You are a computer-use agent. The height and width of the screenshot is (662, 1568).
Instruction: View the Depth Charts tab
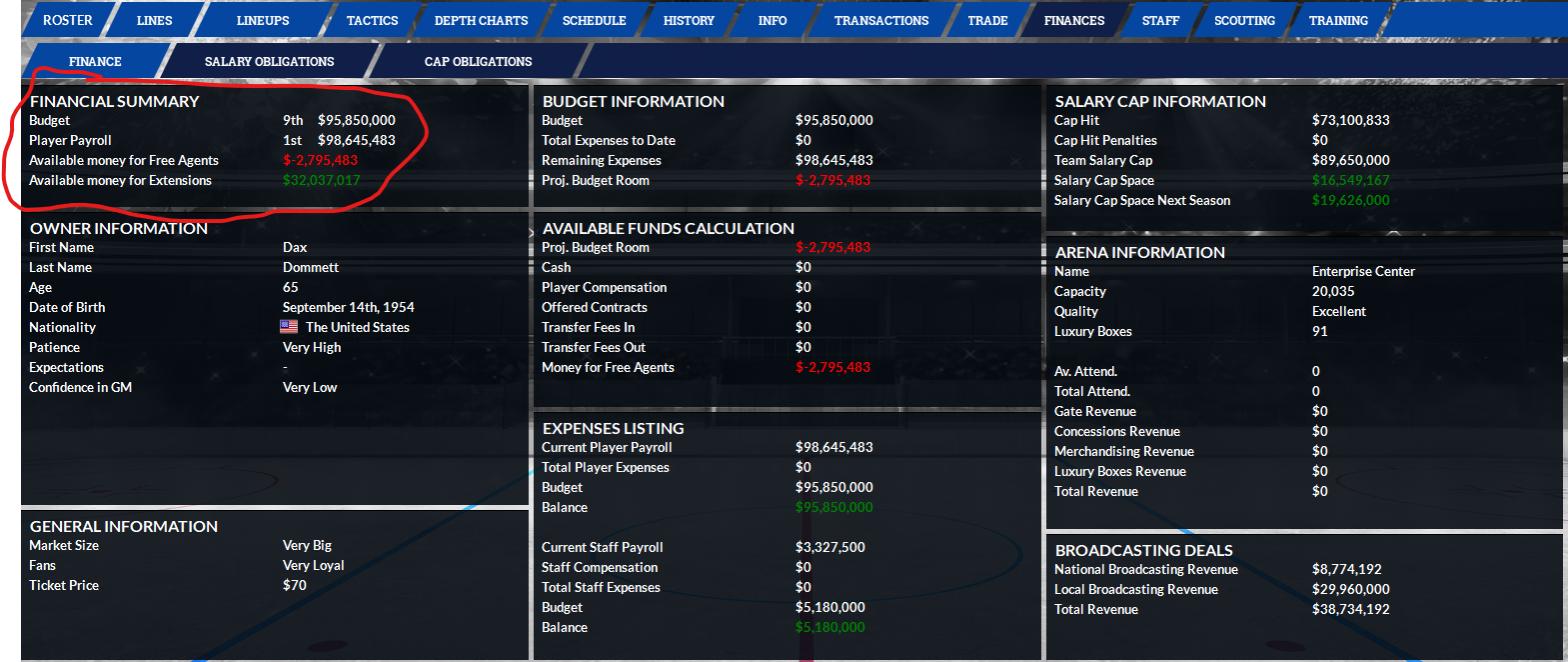480,20
